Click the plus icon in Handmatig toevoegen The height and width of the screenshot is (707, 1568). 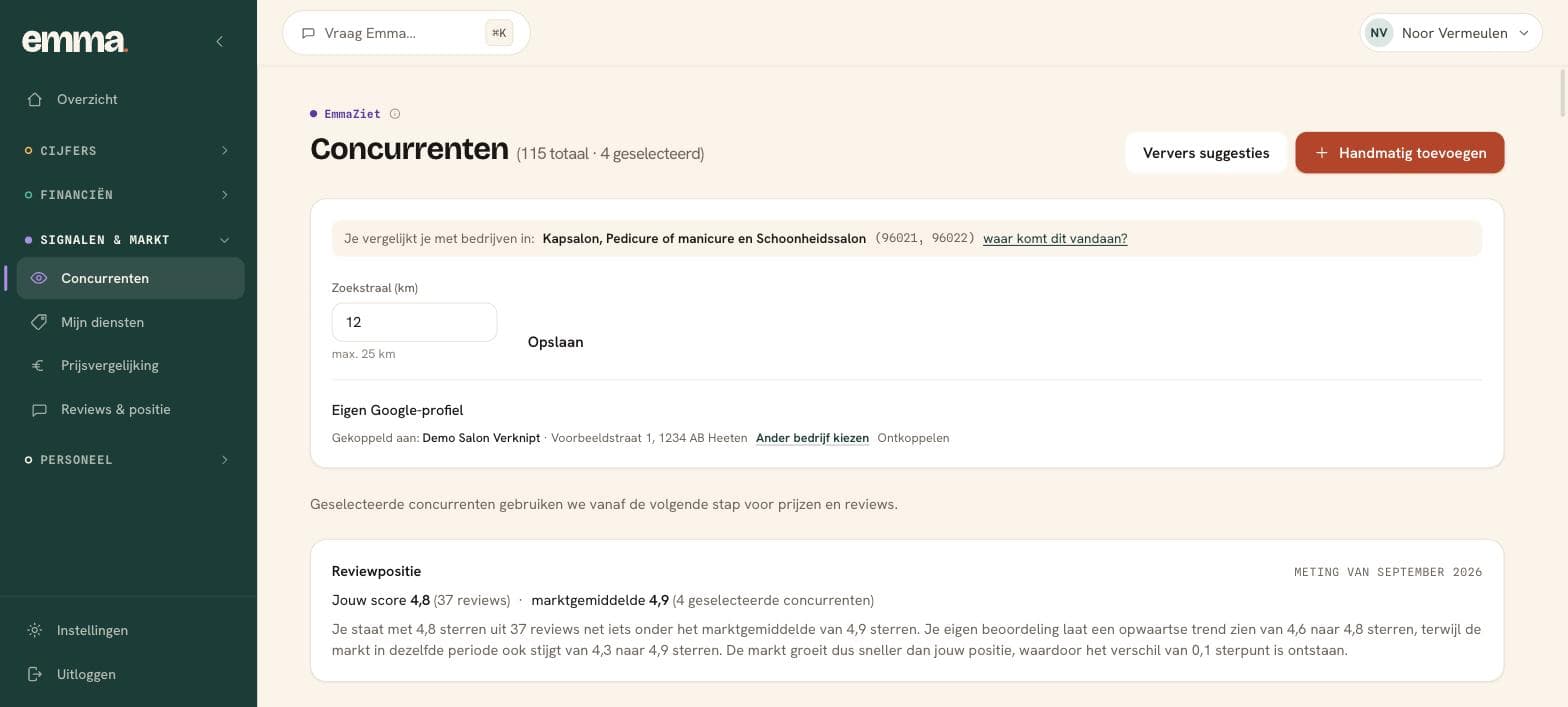pyautogui.click(x=1322, y=153)
